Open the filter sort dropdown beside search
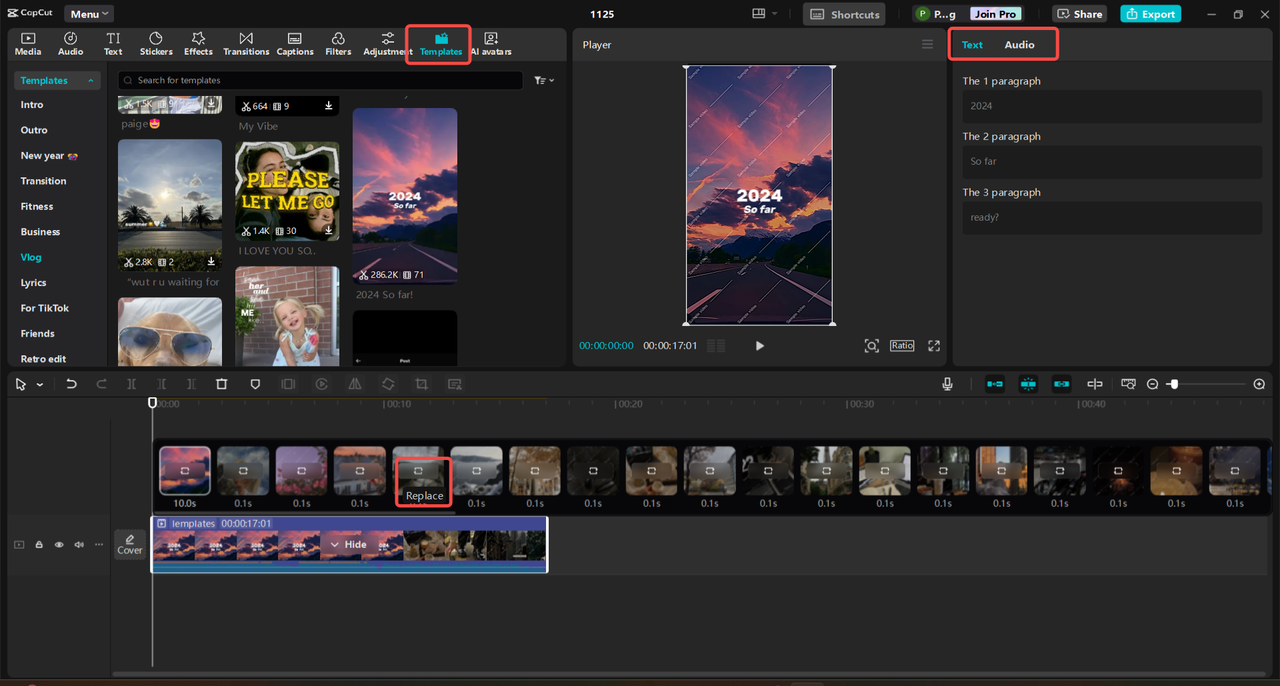This screenshot has height=686, width=1280. 544,80
